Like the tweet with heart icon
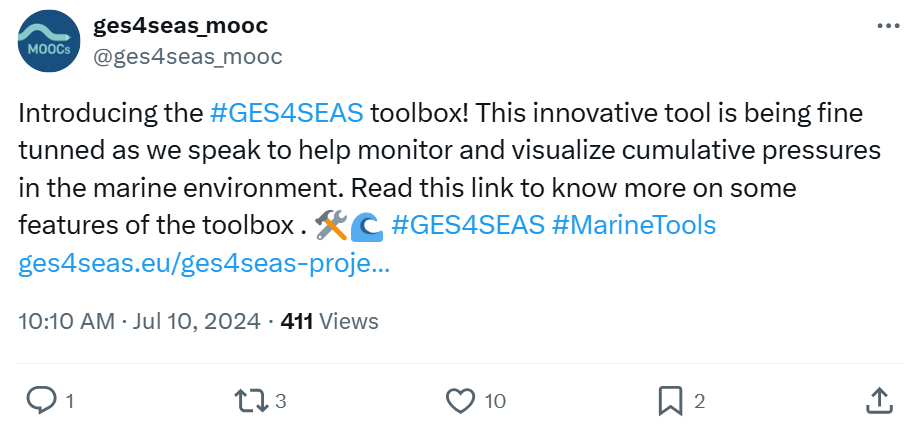Image resolution: width=923 pixels, height=431 pixels. [x=460, y=401]
